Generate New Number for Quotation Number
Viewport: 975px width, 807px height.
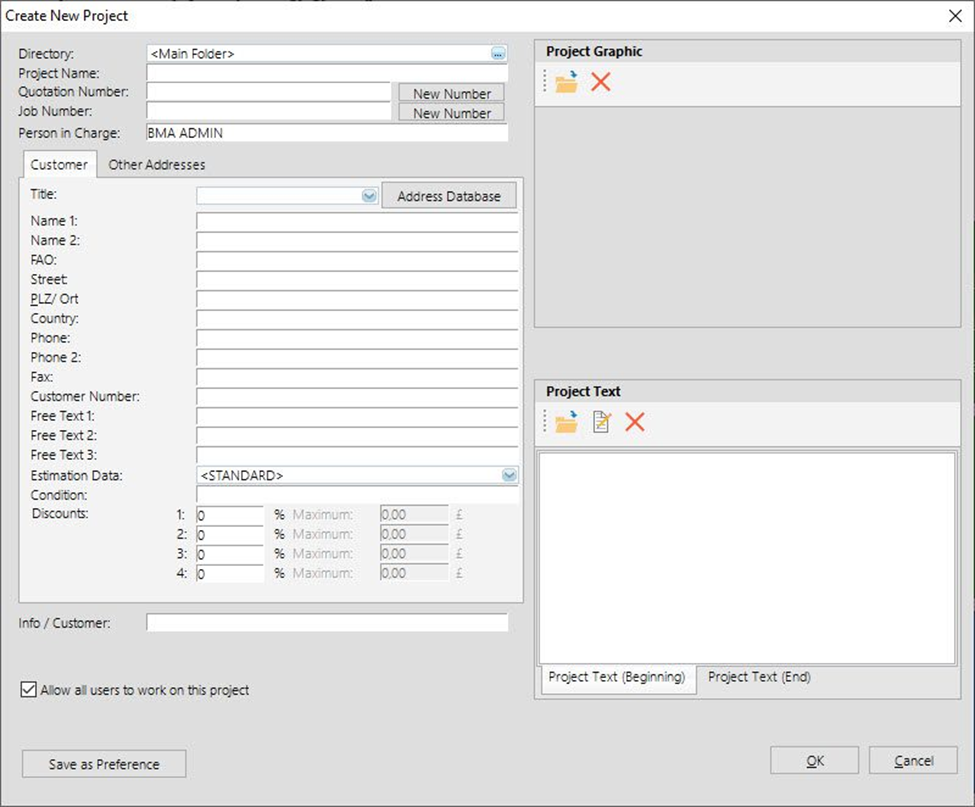pyautogui.click(x=451, y=93)
